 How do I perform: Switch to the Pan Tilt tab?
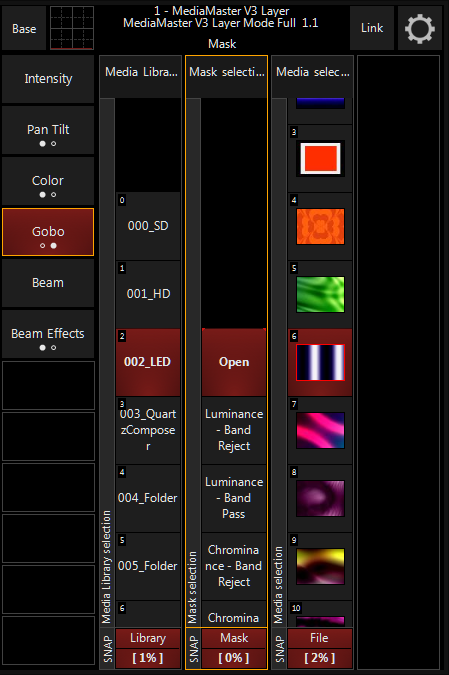48,130
